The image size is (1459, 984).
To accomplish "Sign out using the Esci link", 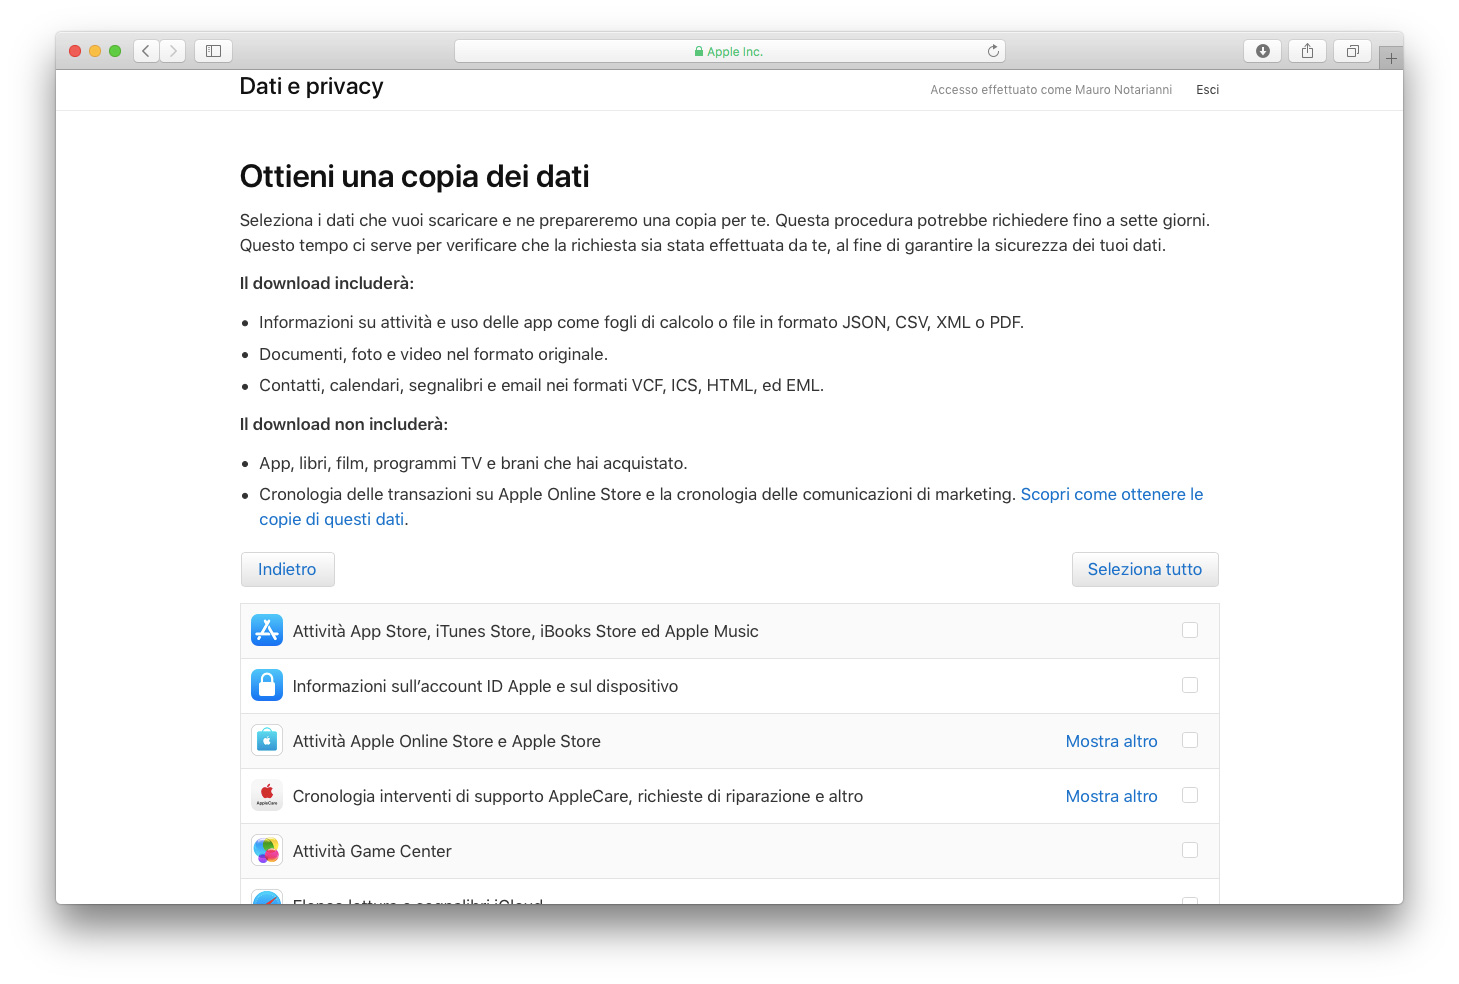I will [x=1207, y=90].
